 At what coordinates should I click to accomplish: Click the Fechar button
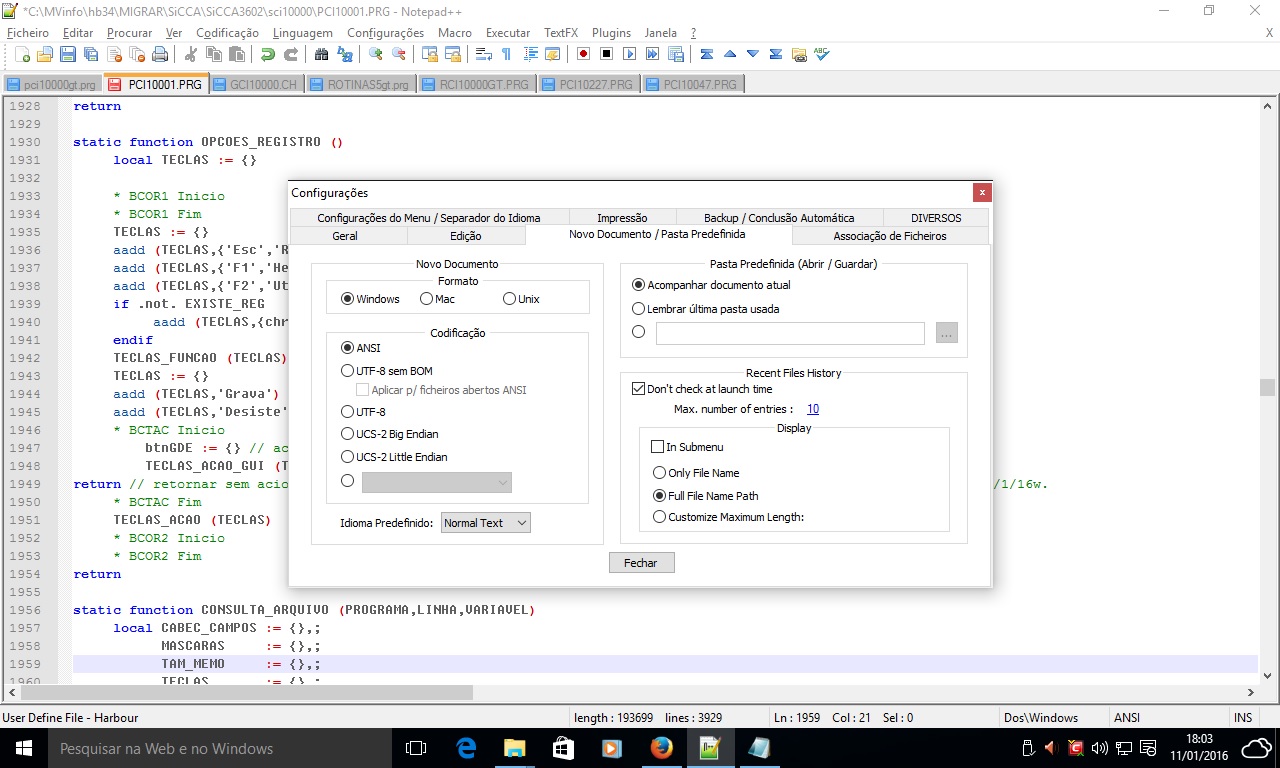click(641, 563)
